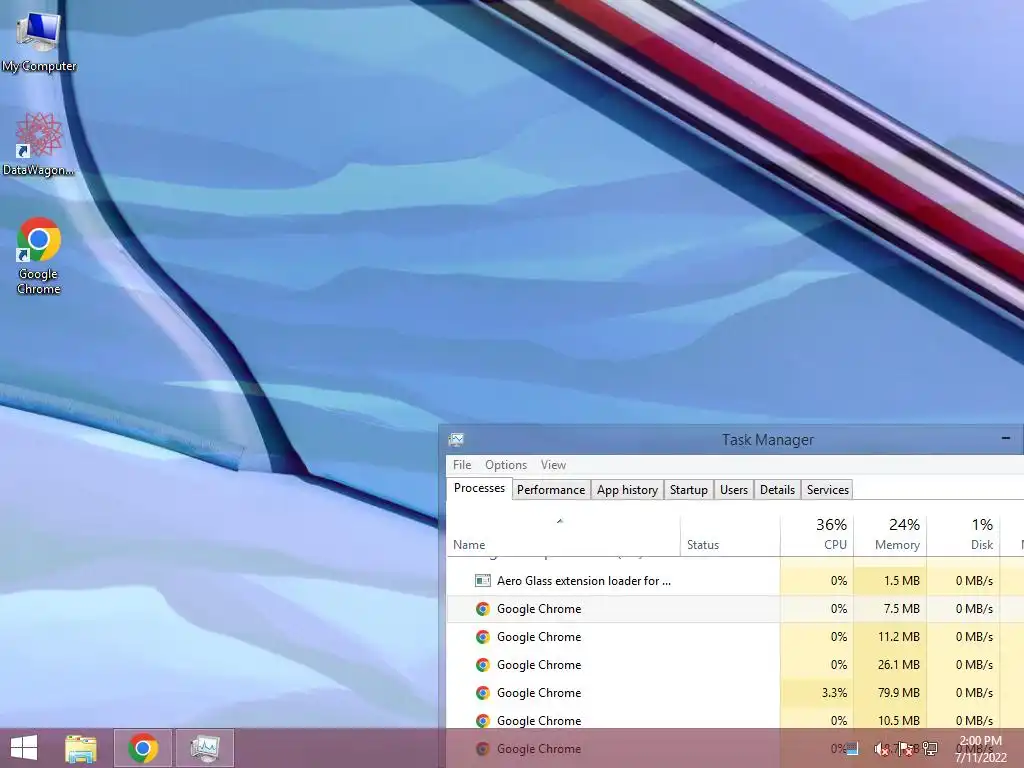Click Chrome icon in the 79.9 MB row
1024x768 pixels.
pyautogui.click(x=483, y=693)
